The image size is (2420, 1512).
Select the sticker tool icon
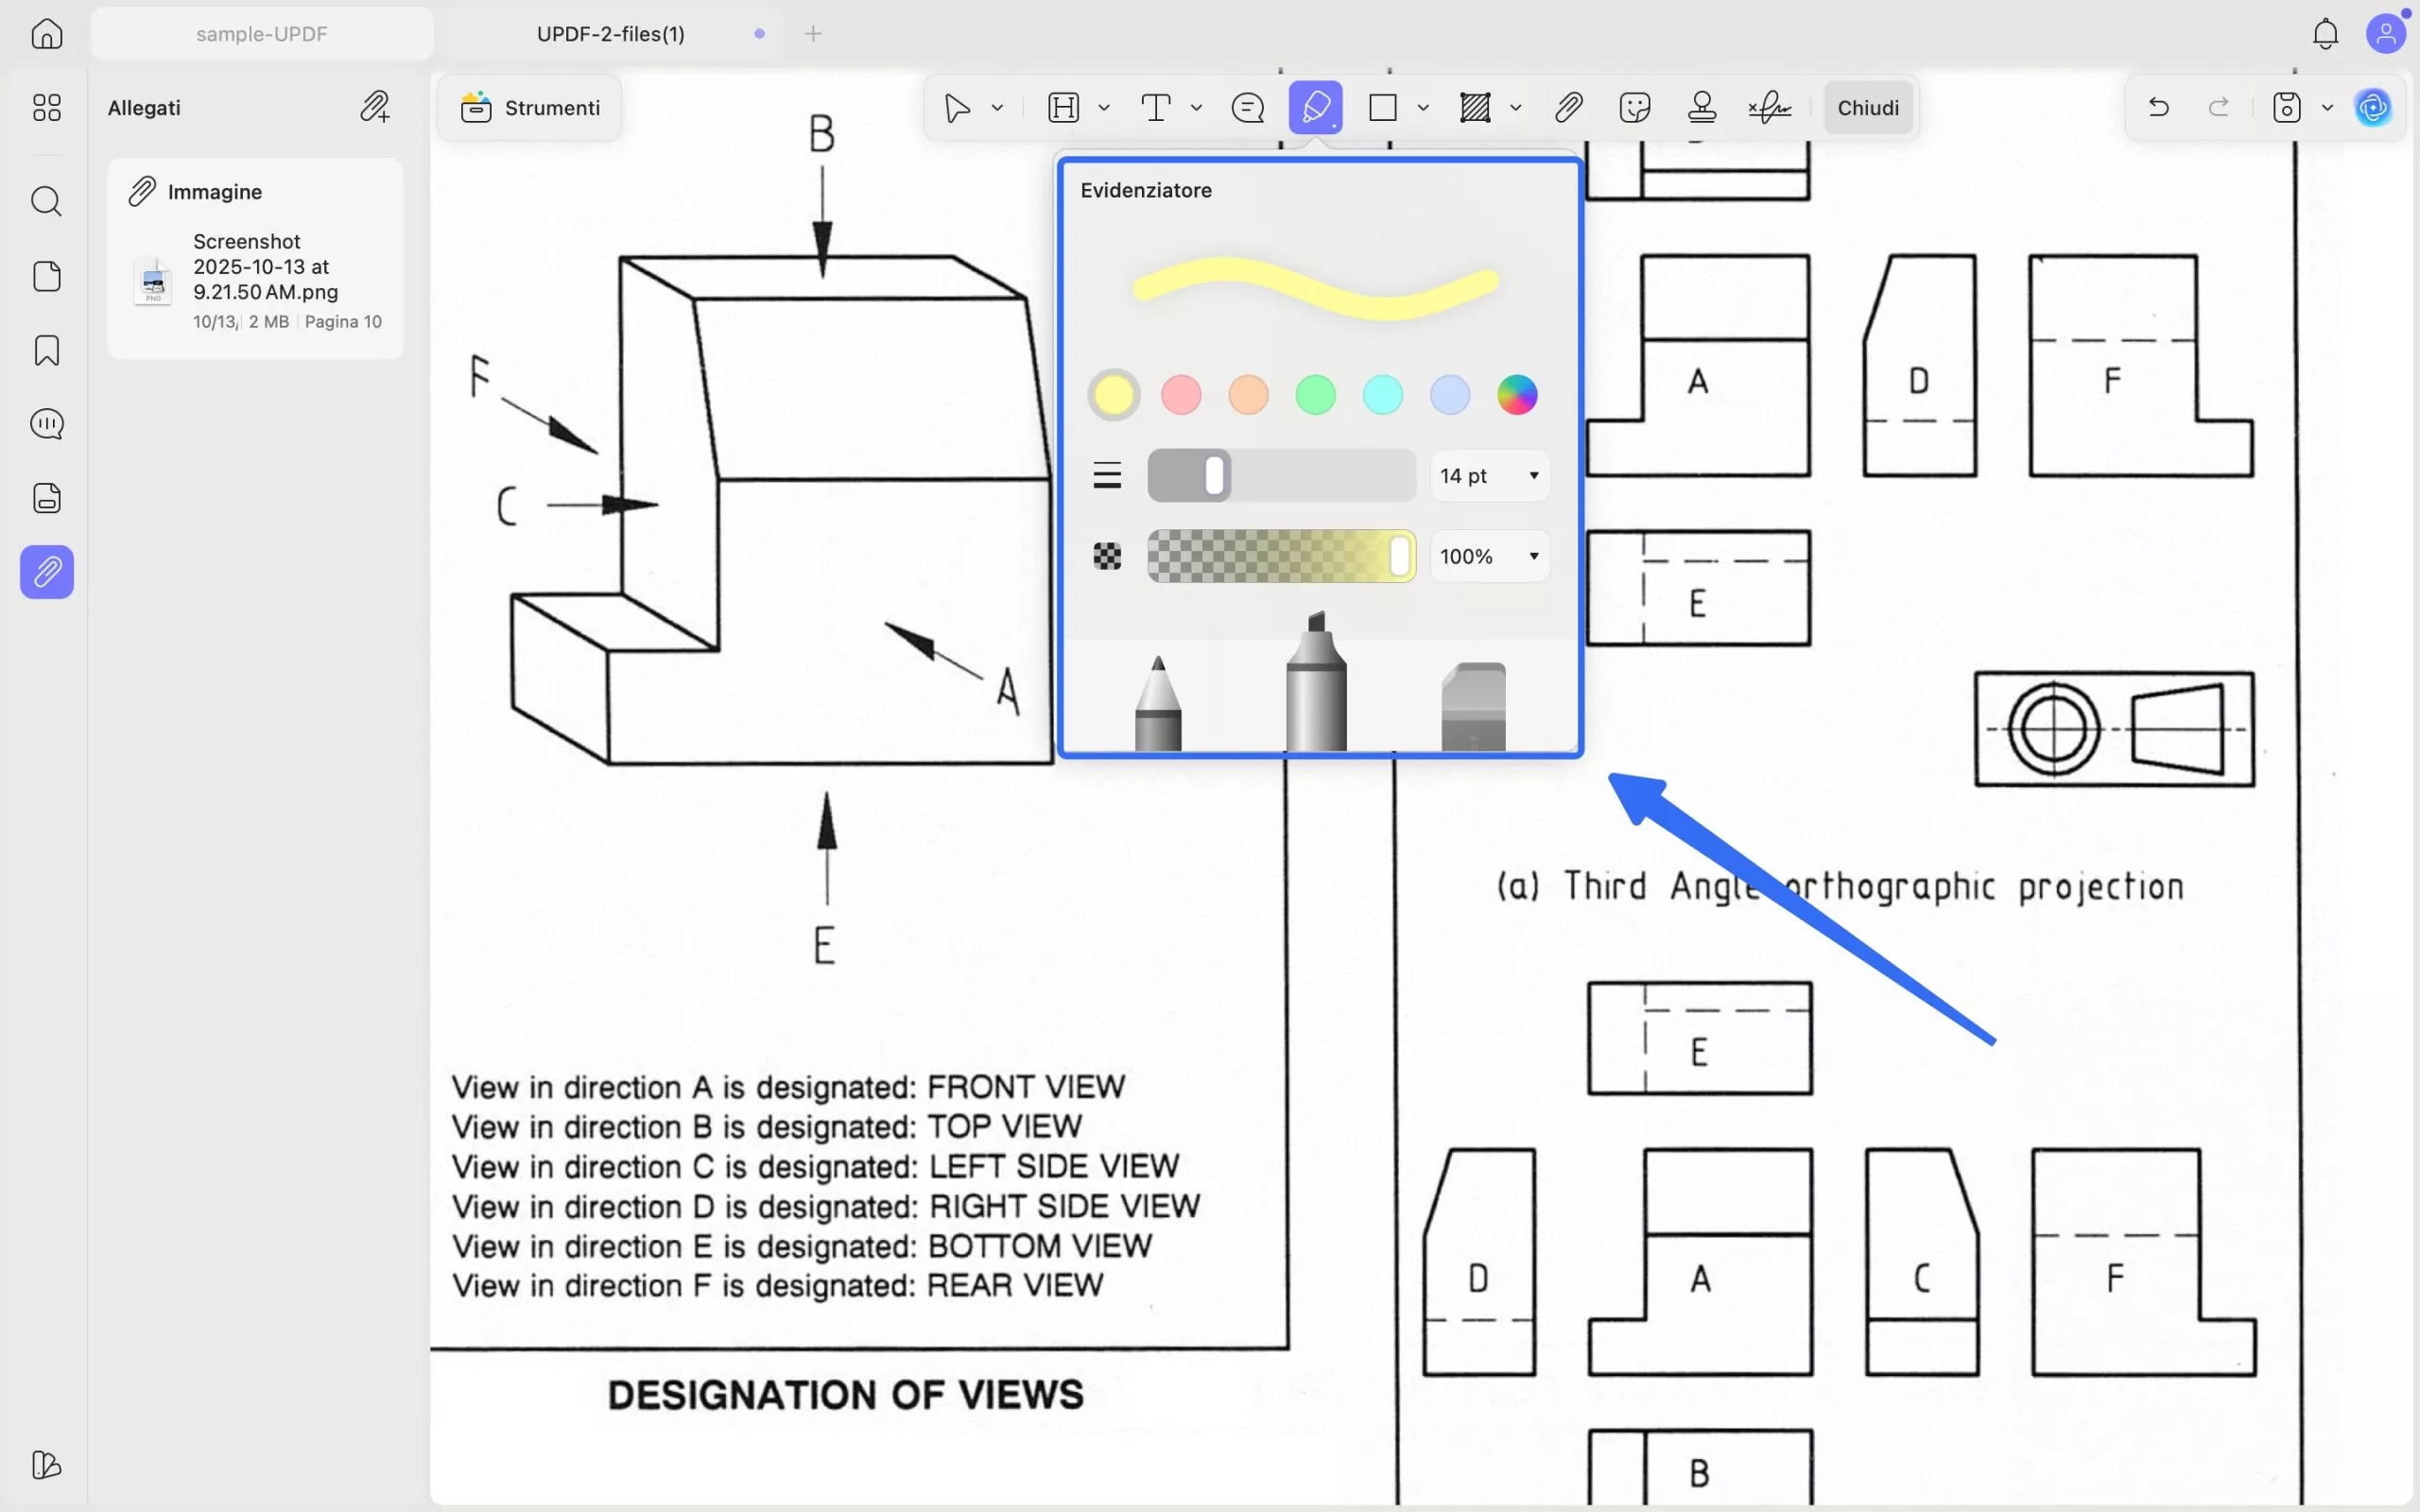1634,107
